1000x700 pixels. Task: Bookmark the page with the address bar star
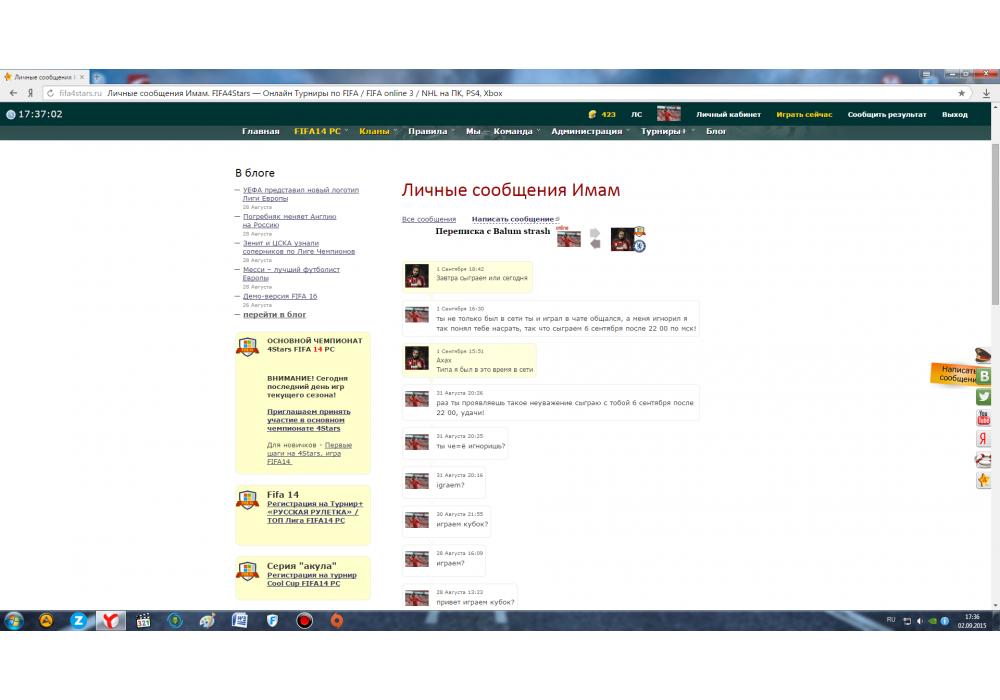[962, 93]
